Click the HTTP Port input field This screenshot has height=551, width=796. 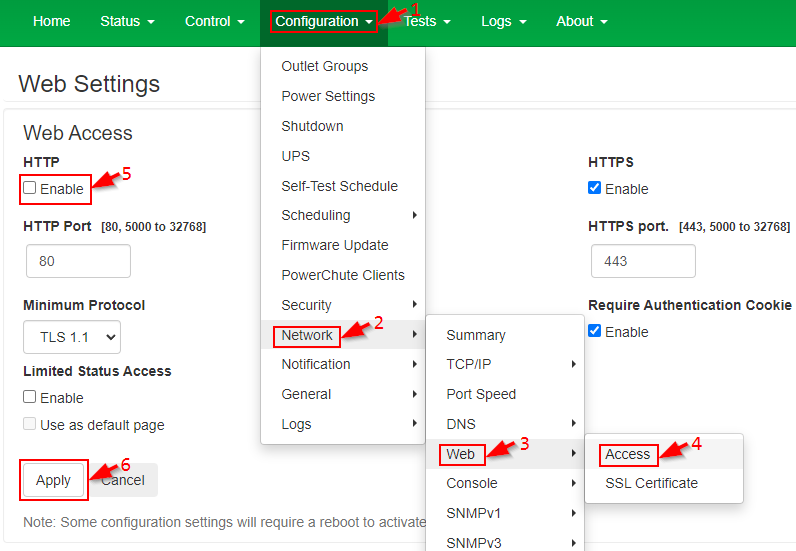tap(78, 261)
